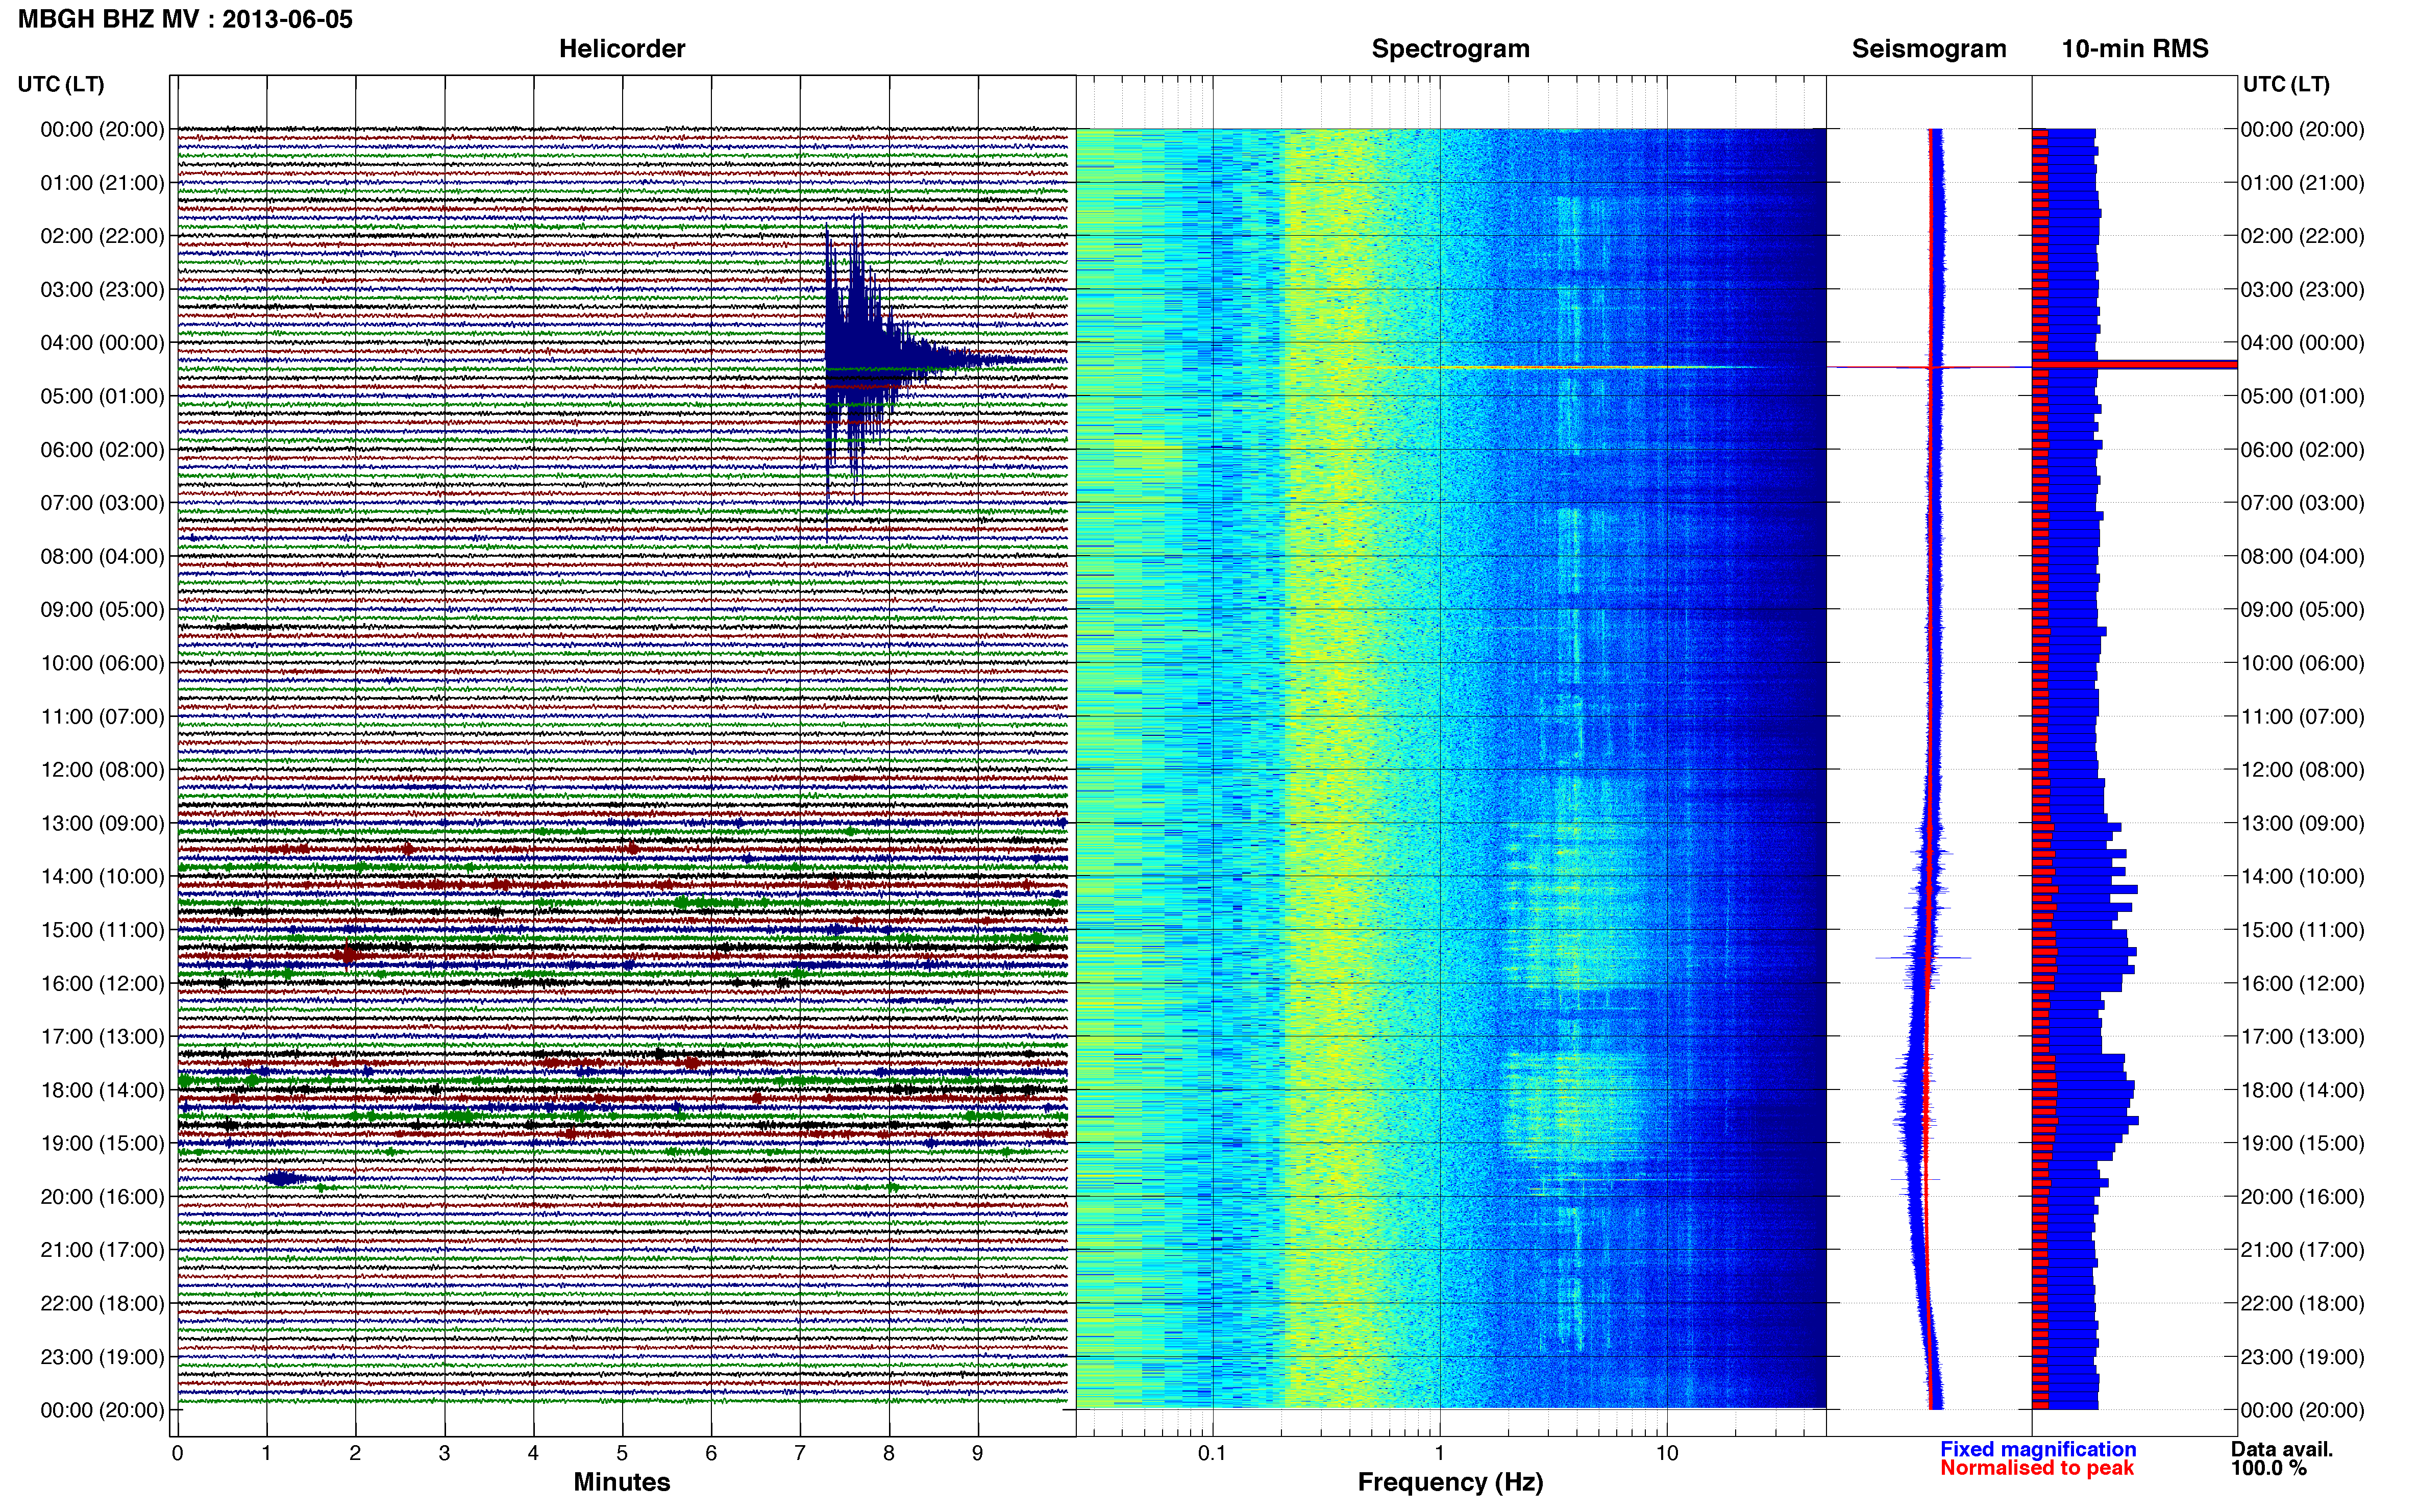Click the right 'UTC (LT)' axis label
Screen dimensions: 2419x1512
2286,84
